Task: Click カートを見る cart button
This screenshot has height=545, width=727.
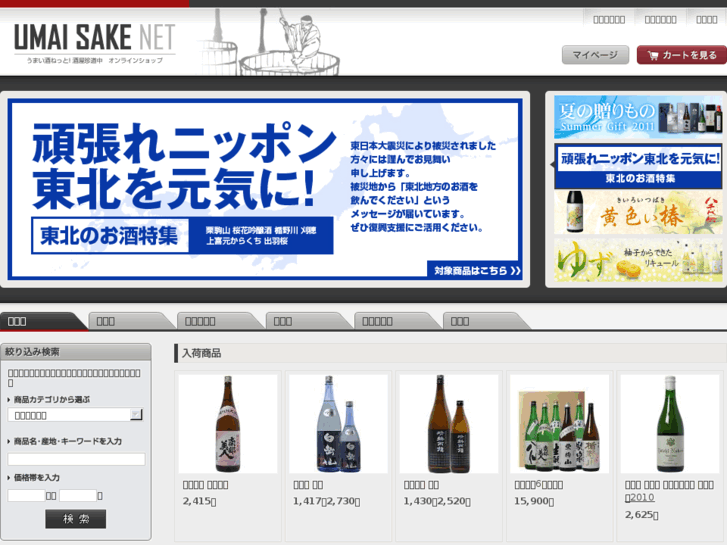Action: pos(682,55)
